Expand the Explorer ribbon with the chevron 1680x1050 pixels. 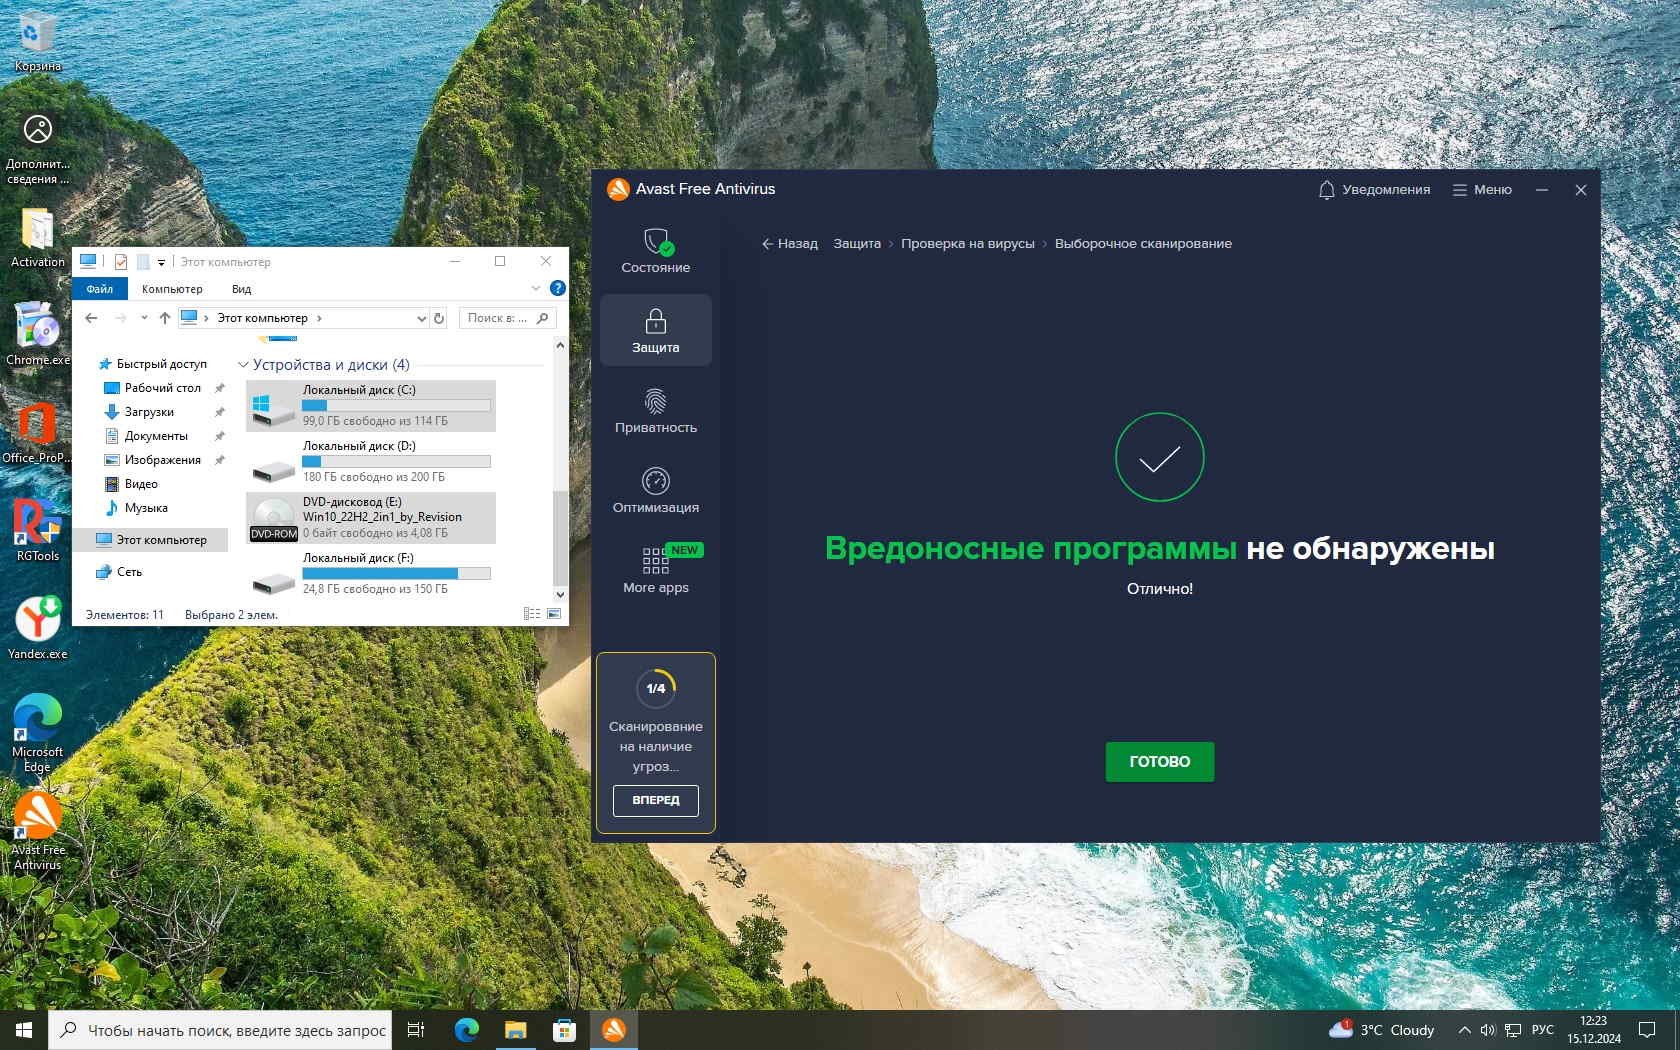(535, 288)
